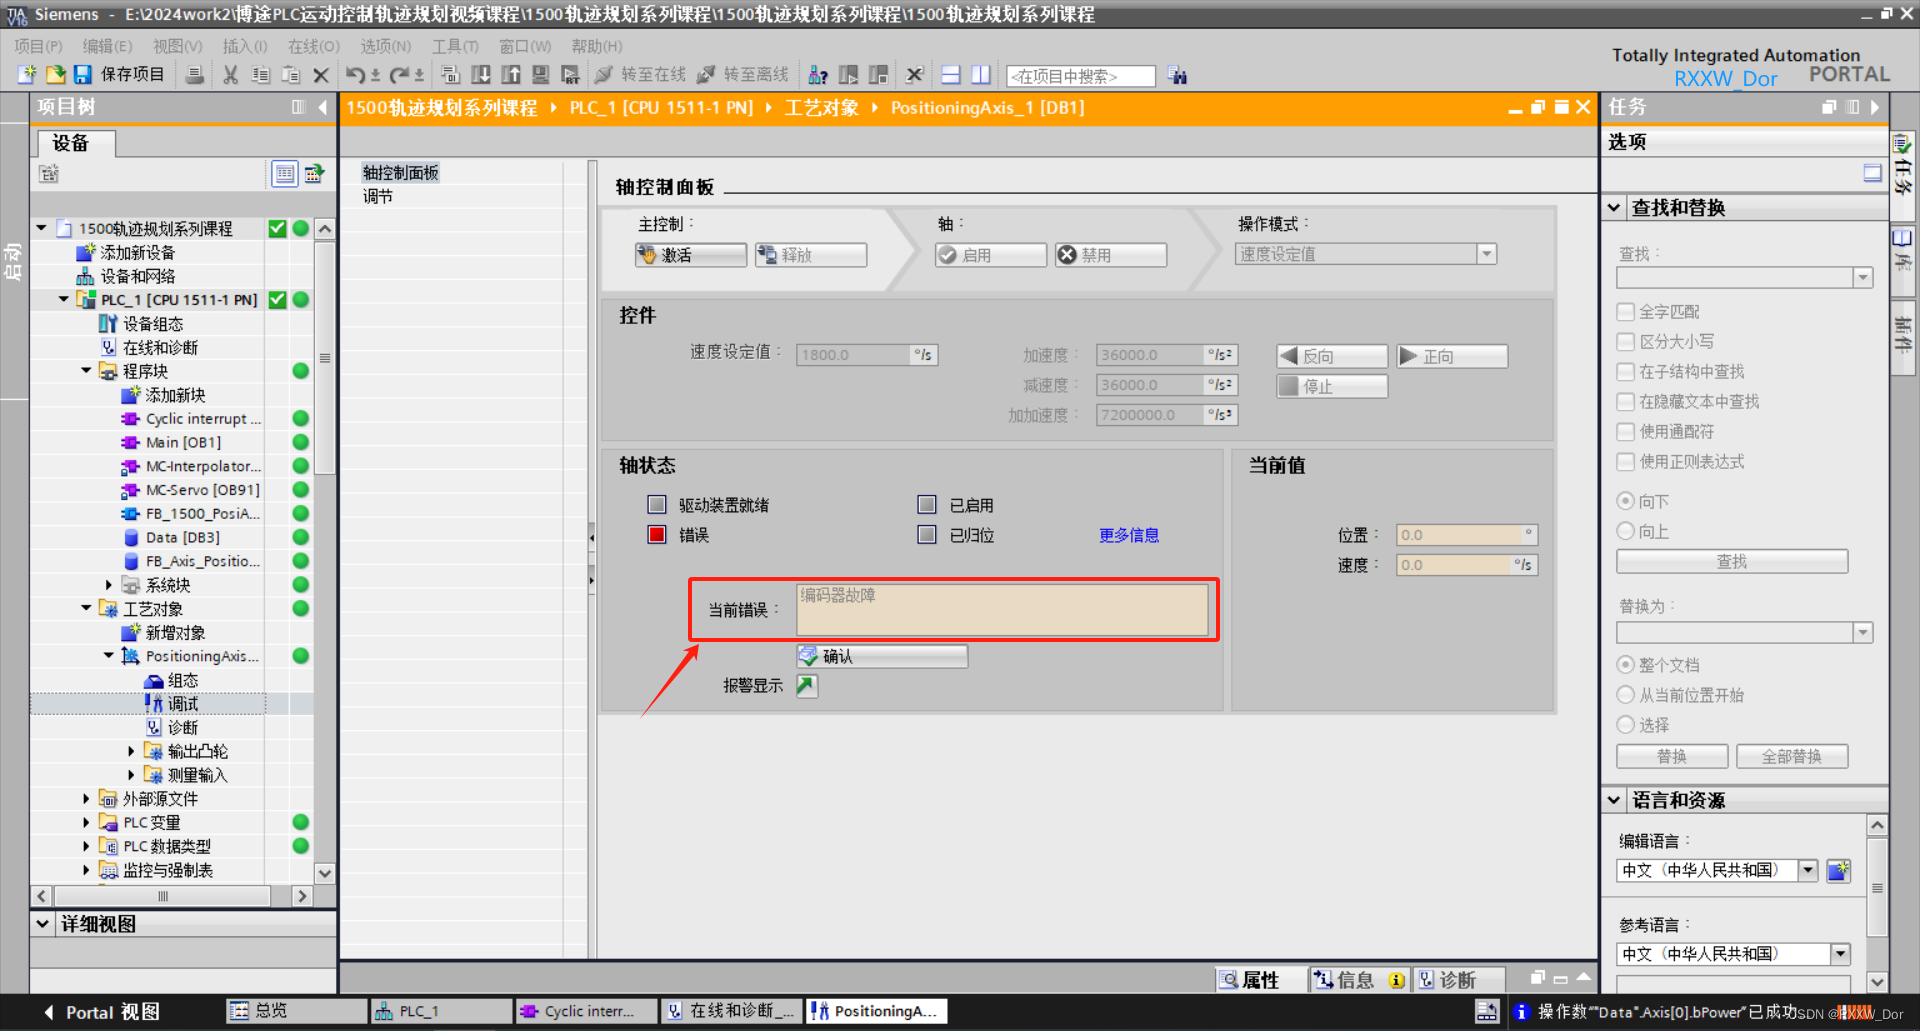Screen dimensions: 1920x1031
Task: Click the red error status indicator
Action: (657, 535)
